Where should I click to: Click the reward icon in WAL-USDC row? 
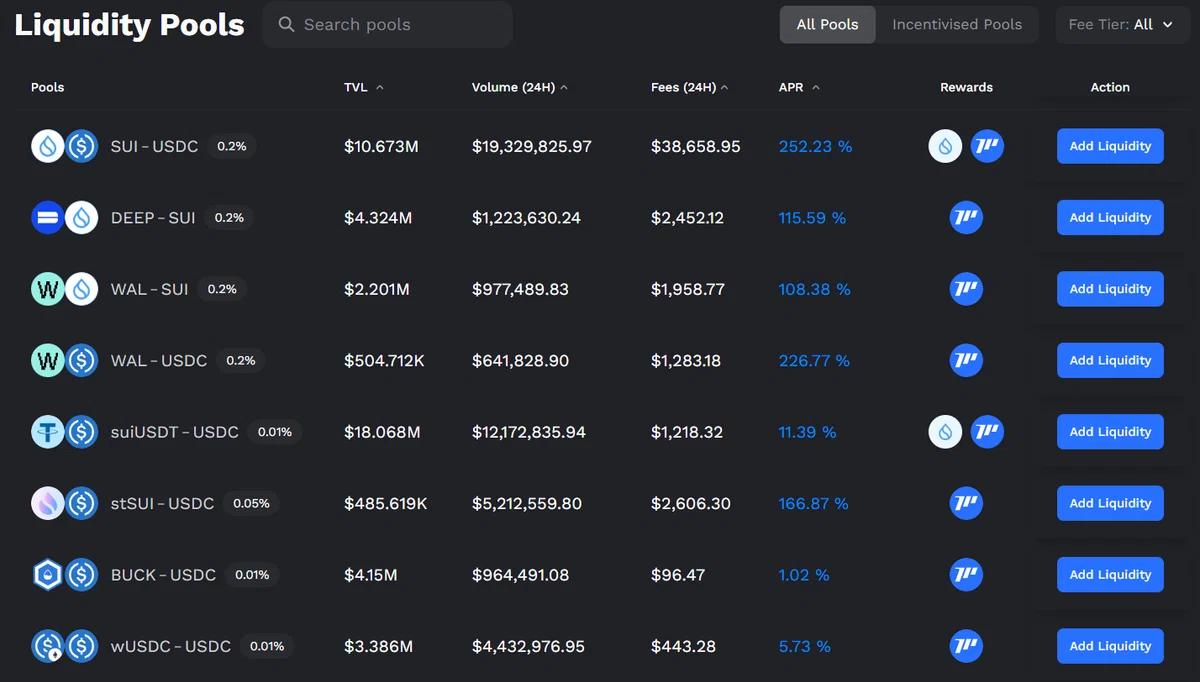[x=966, y=360]
